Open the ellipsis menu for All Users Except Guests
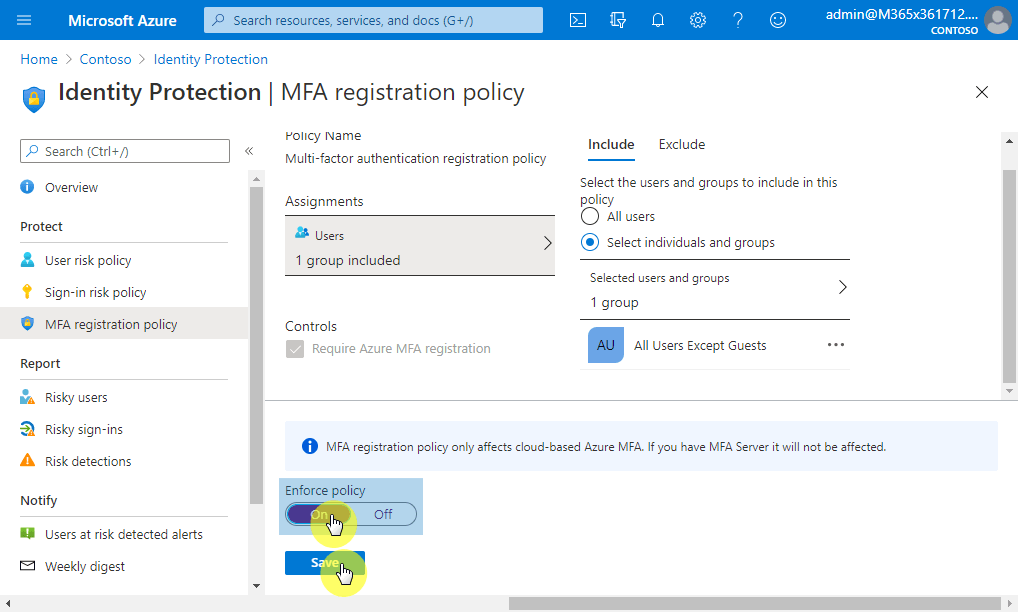Image resolution: width=1018 pixels, height=612 pixels. pyautogui.click(x=836, y=345)
